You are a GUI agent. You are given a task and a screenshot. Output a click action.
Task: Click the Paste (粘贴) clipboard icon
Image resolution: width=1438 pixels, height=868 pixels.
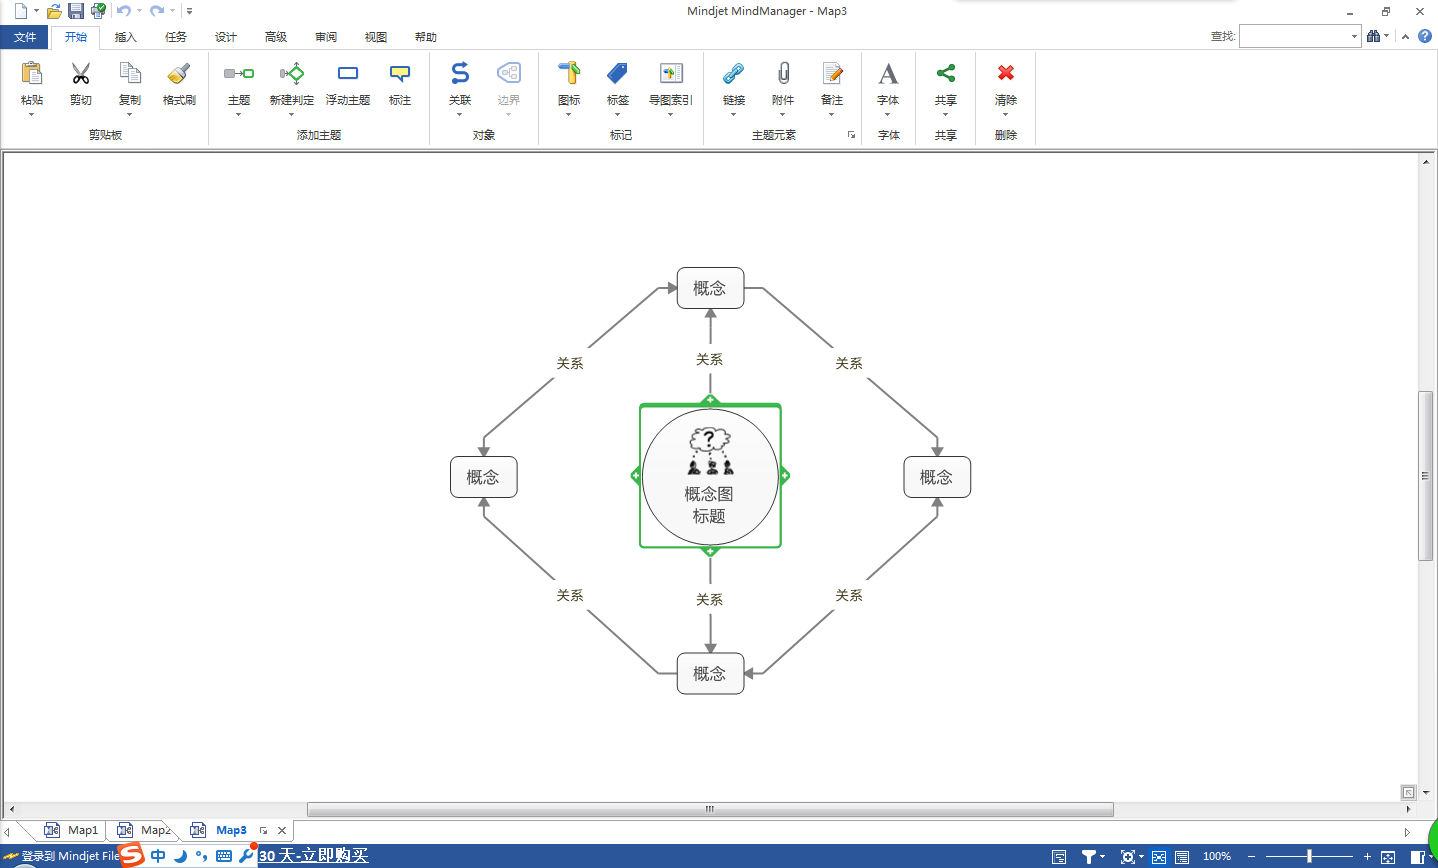pos(32,73)
